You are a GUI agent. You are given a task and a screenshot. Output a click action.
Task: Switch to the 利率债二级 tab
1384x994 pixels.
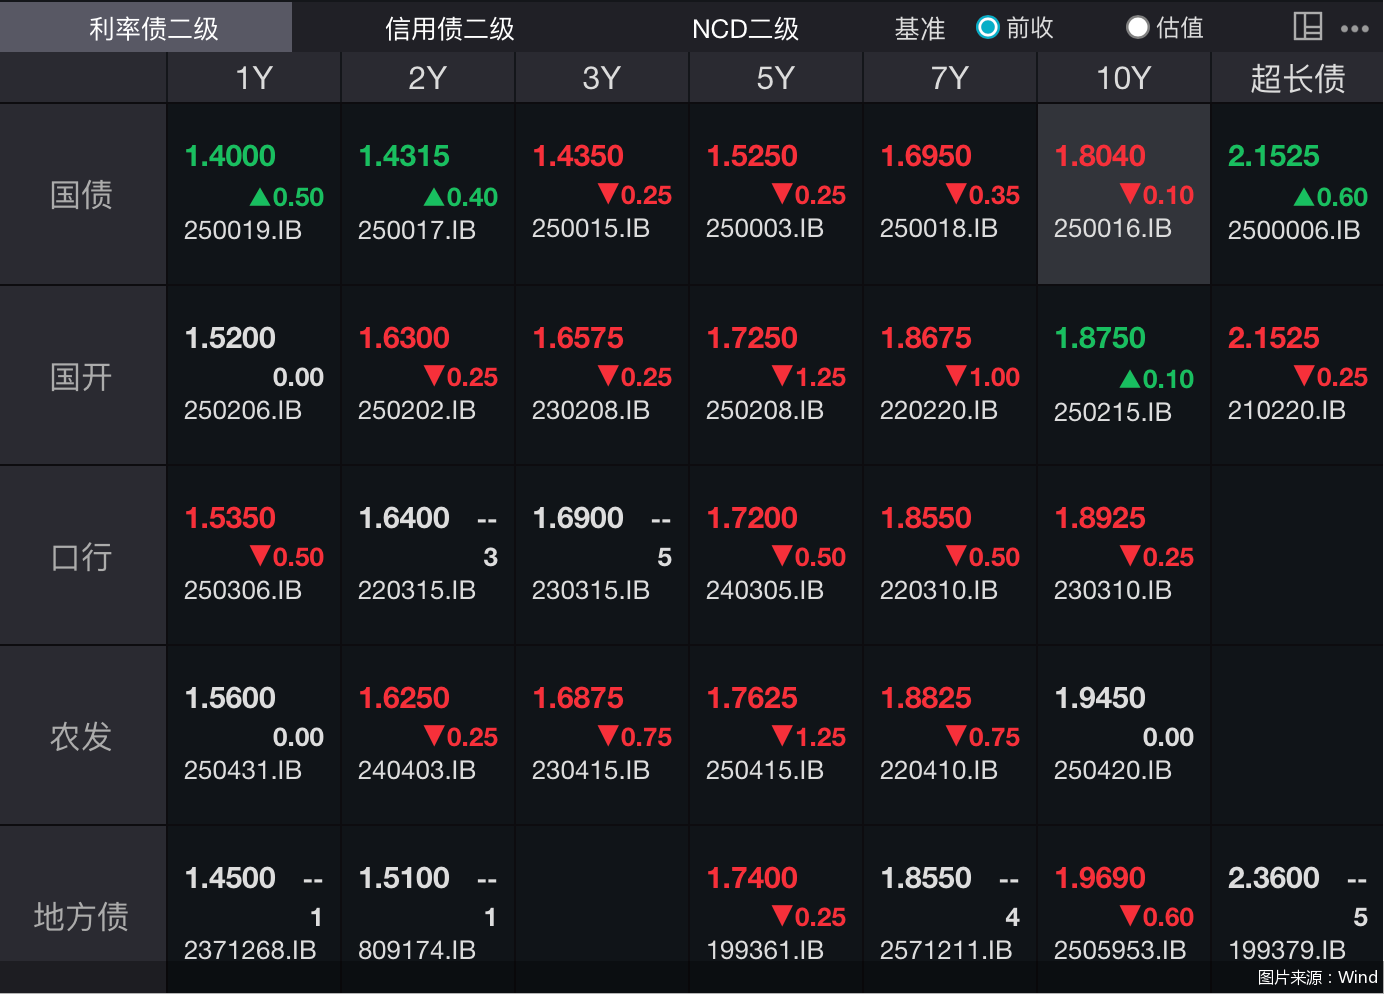point(153,28)
